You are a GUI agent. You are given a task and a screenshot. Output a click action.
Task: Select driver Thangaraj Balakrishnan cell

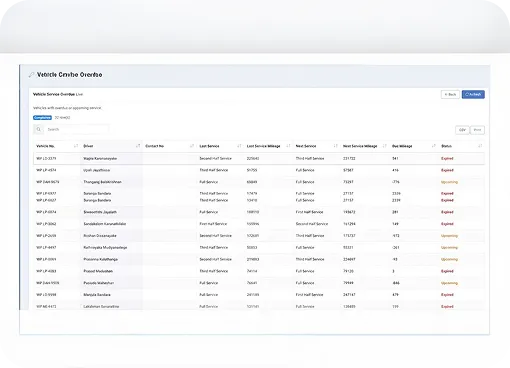pyautogui.click(x=102, y=182)
